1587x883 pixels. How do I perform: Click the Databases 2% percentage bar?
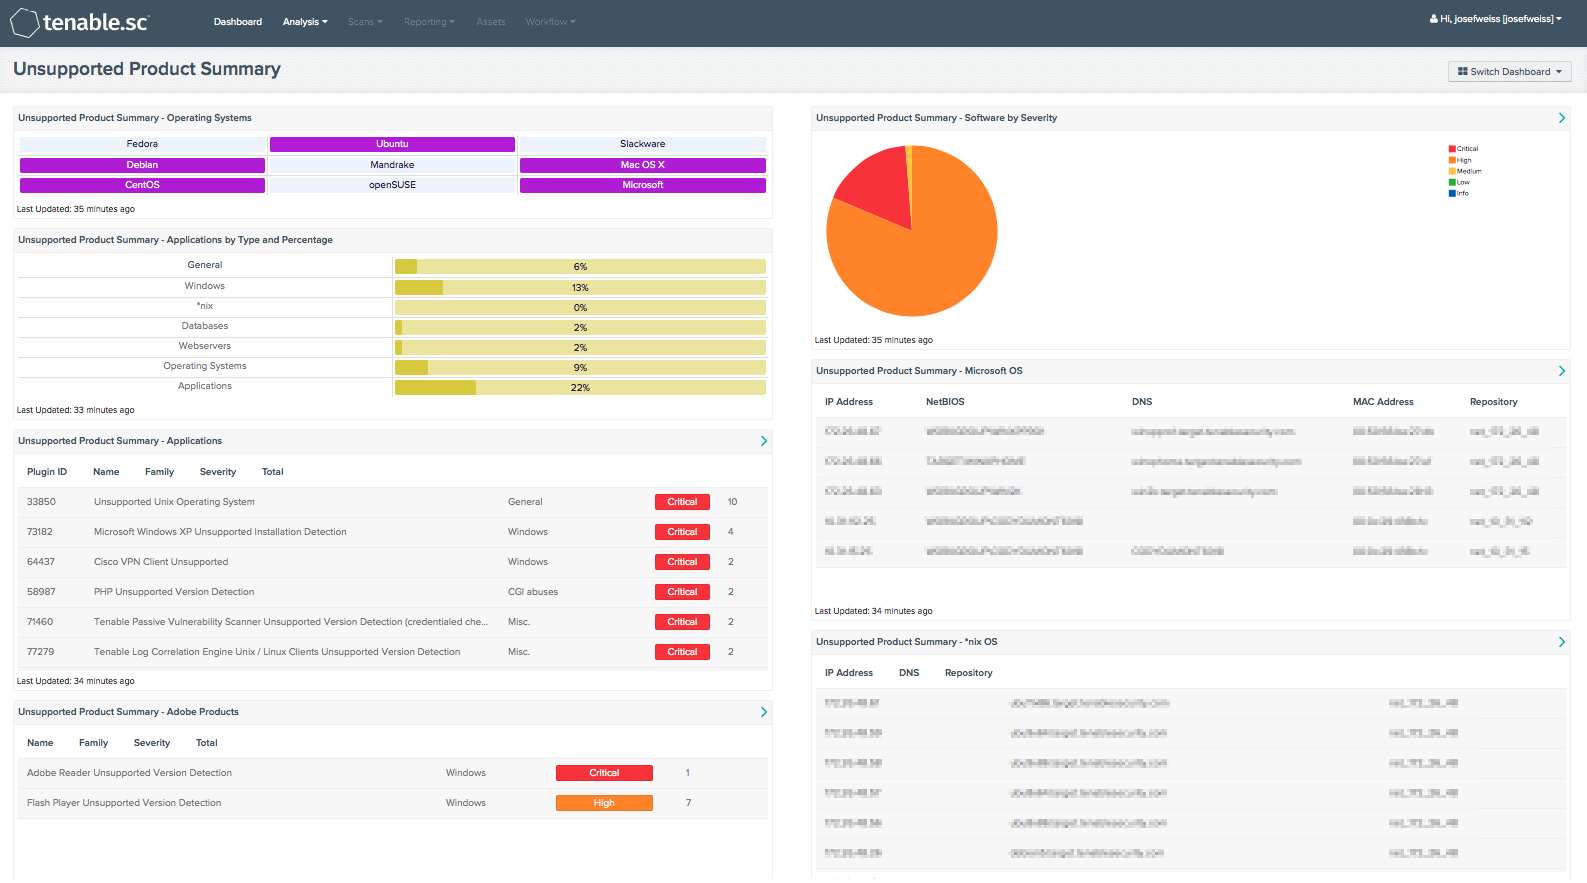(580, 328)
